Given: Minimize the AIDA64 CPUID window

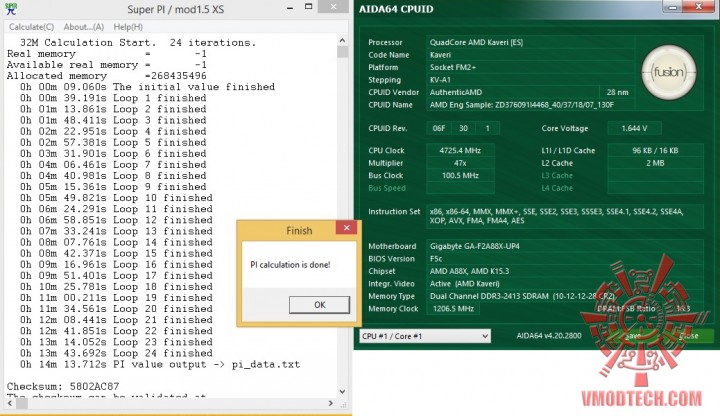Looking at the screenshot, I should click(x=673, y=6).
